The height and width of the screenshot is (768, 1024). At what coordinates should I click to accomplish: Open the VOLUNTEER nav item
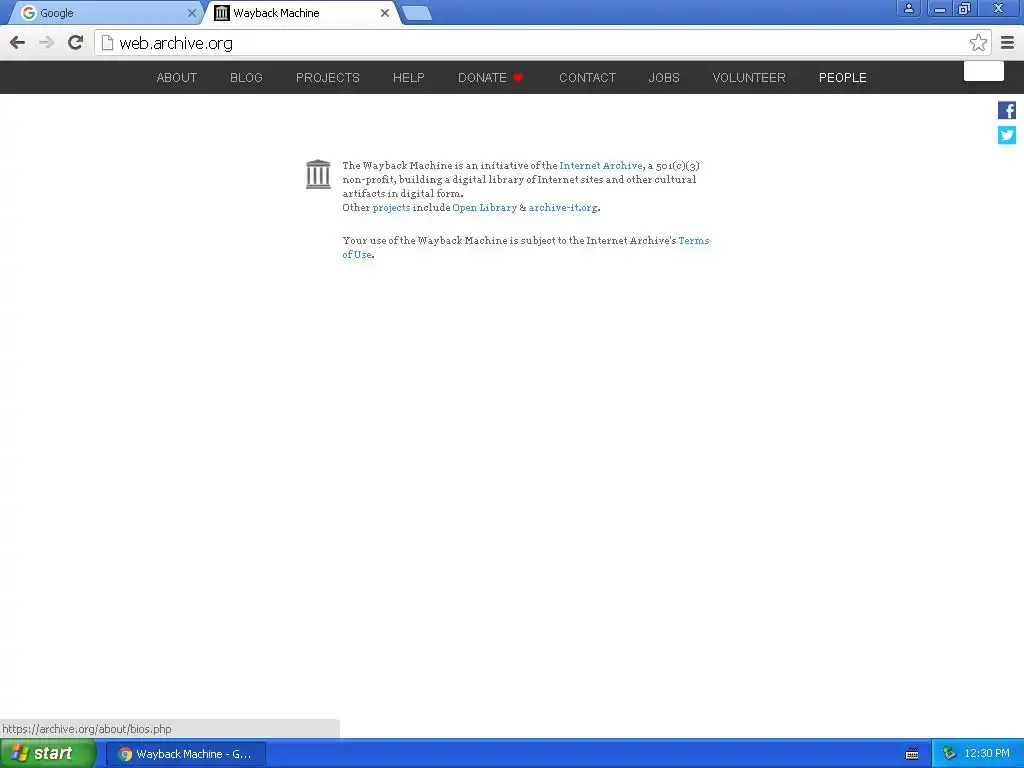(x=749, y=78)
